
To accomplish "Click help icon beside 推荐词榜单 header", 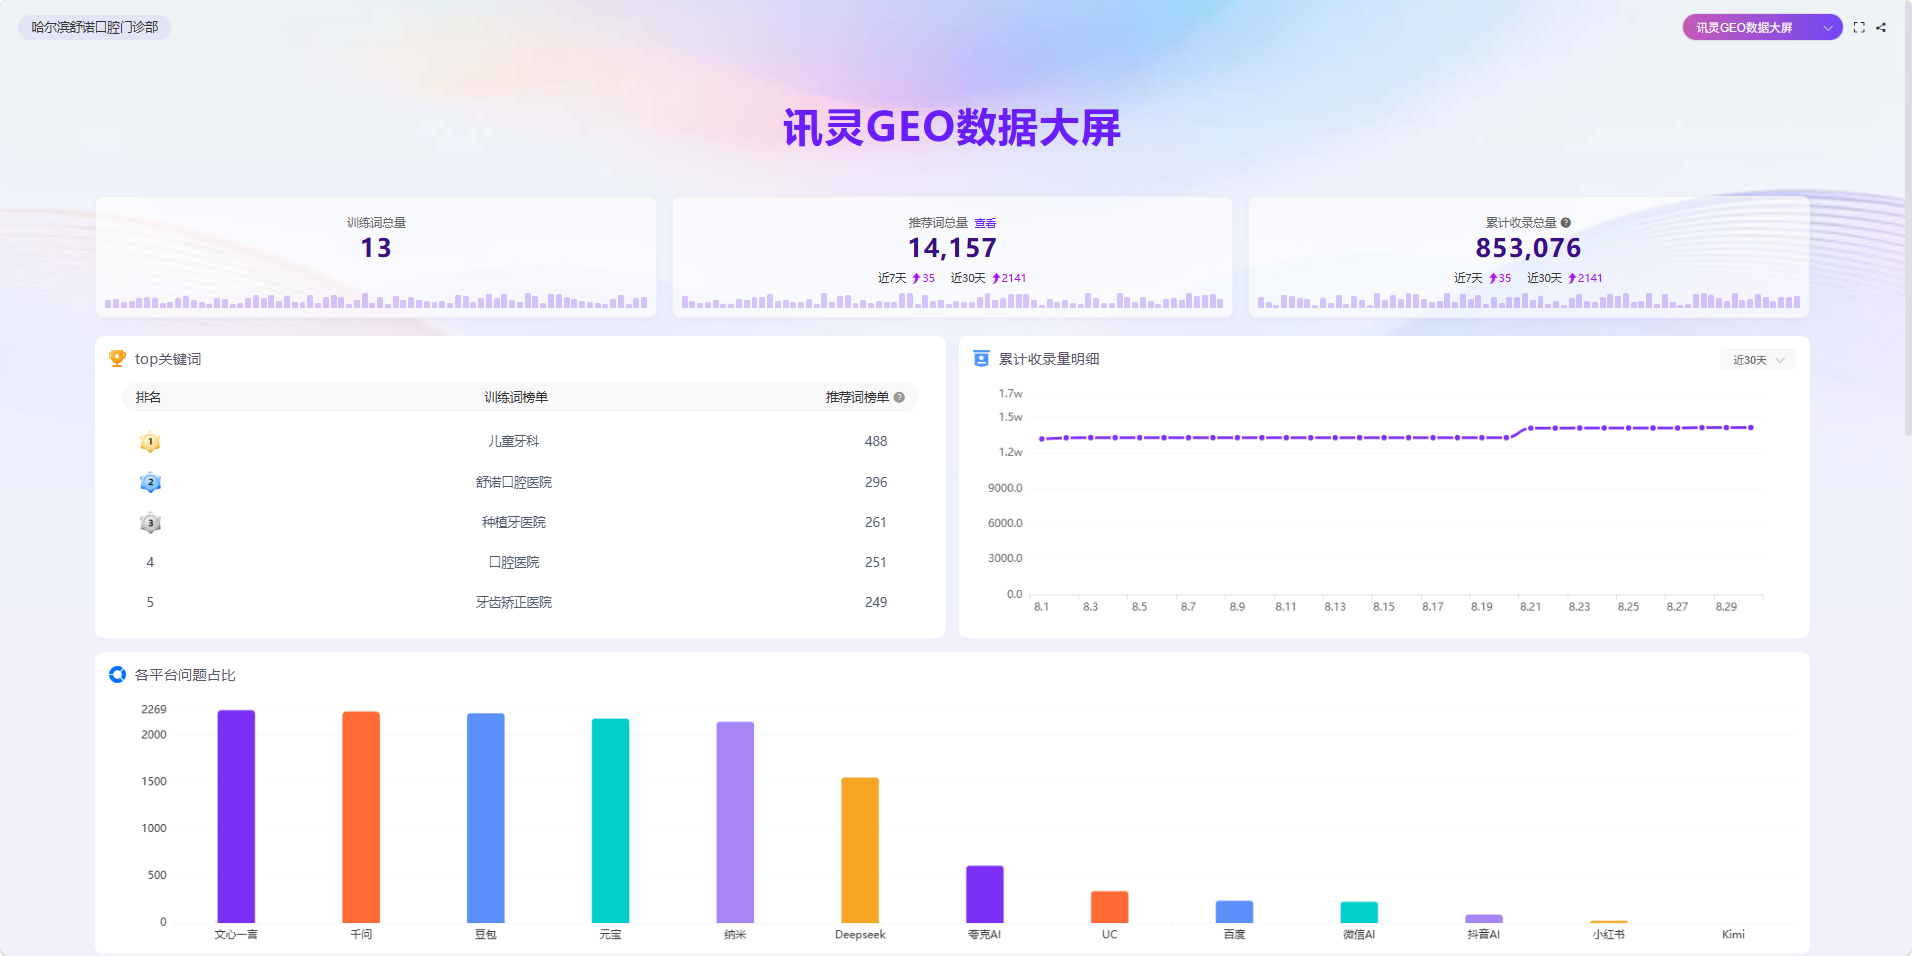I will [x=899, y=397].
